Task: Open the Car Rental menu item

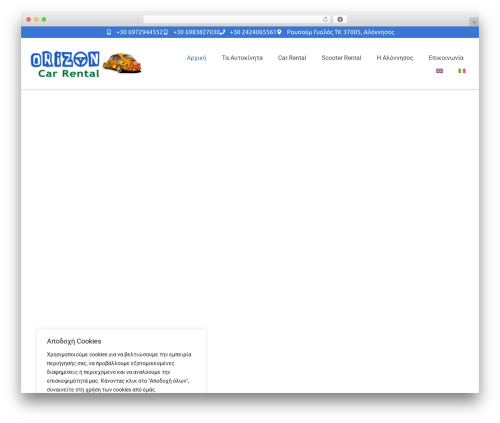Action: (x=292, y=58)
